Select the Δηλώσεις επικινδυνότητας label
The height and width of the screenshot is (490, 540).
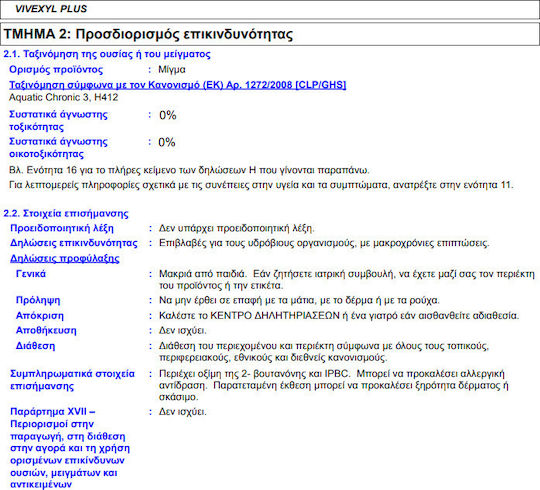[74, 243]
